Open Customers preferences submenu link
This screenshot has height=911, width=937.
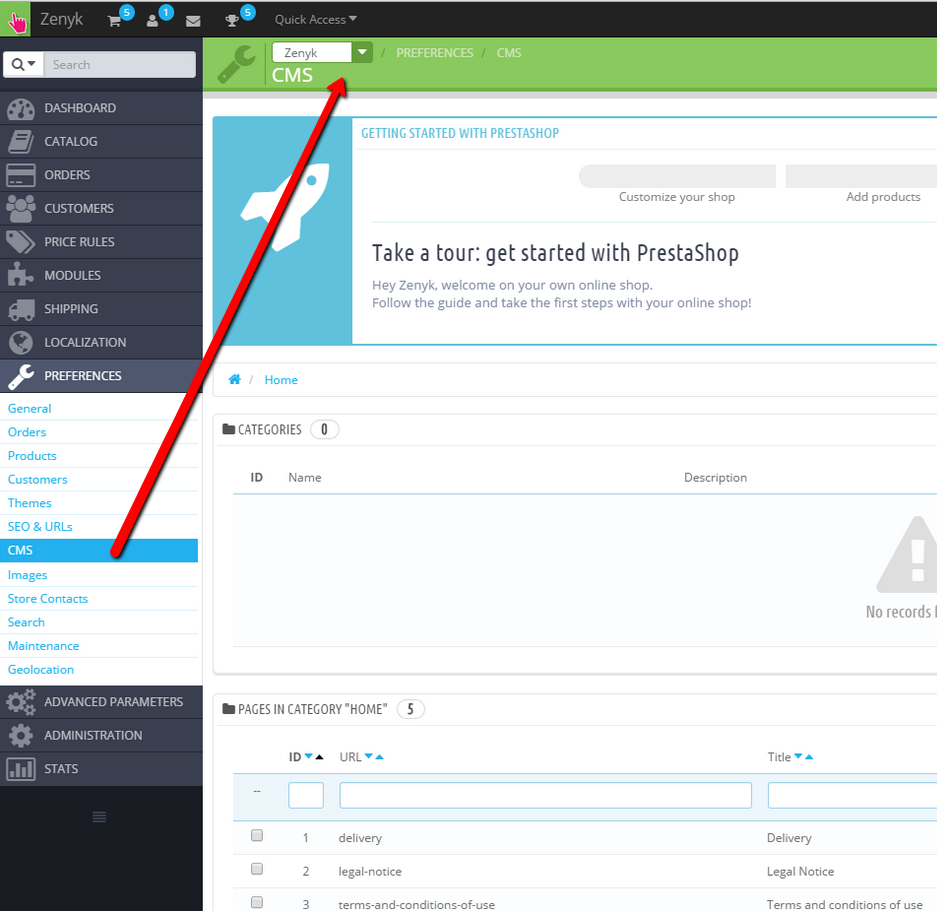38,479
